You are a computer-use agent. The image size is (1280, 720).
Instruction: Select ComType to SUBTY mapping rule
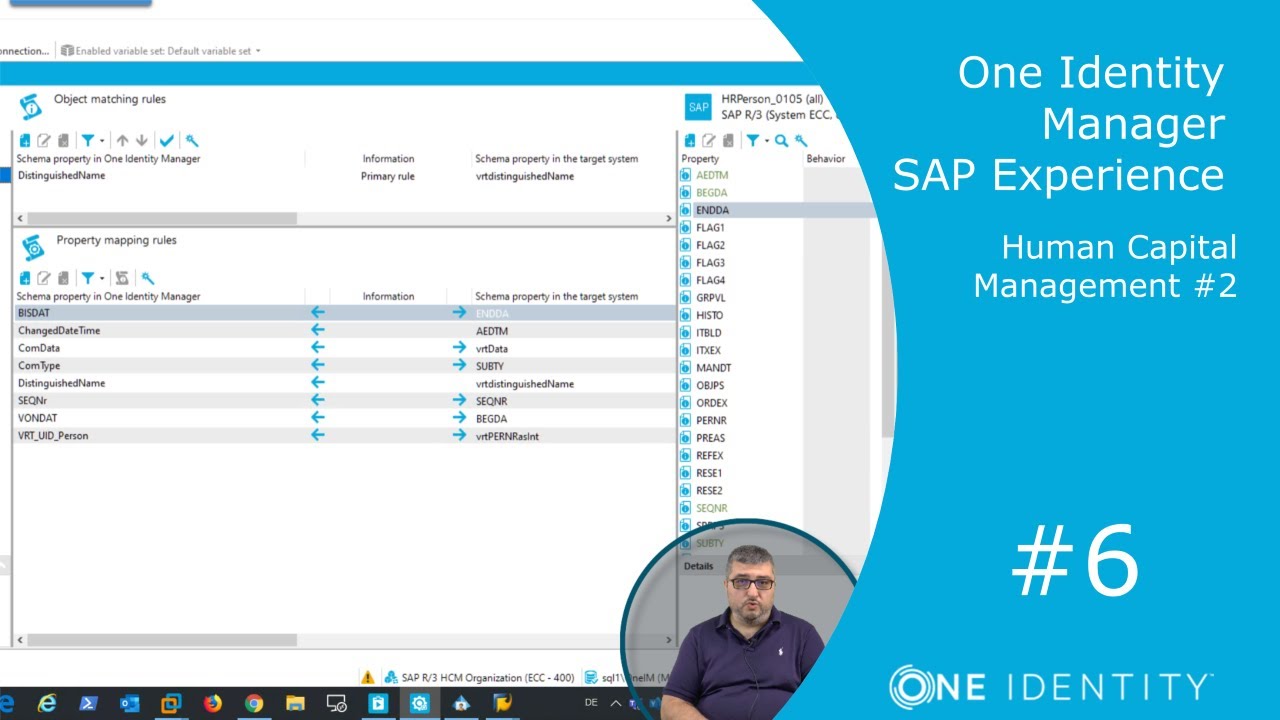343,366
